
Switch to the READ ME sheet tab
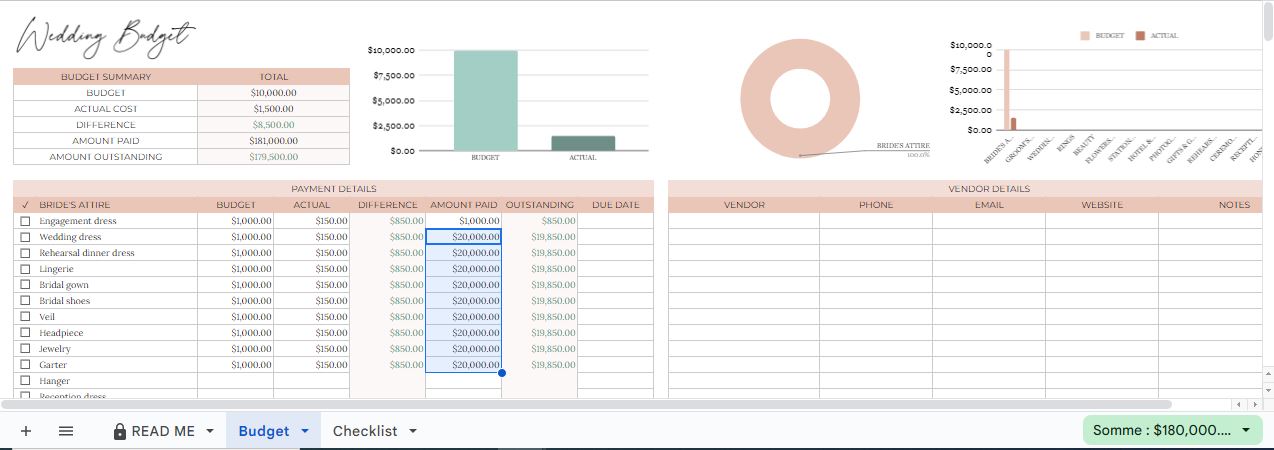(x=163, y=431)
